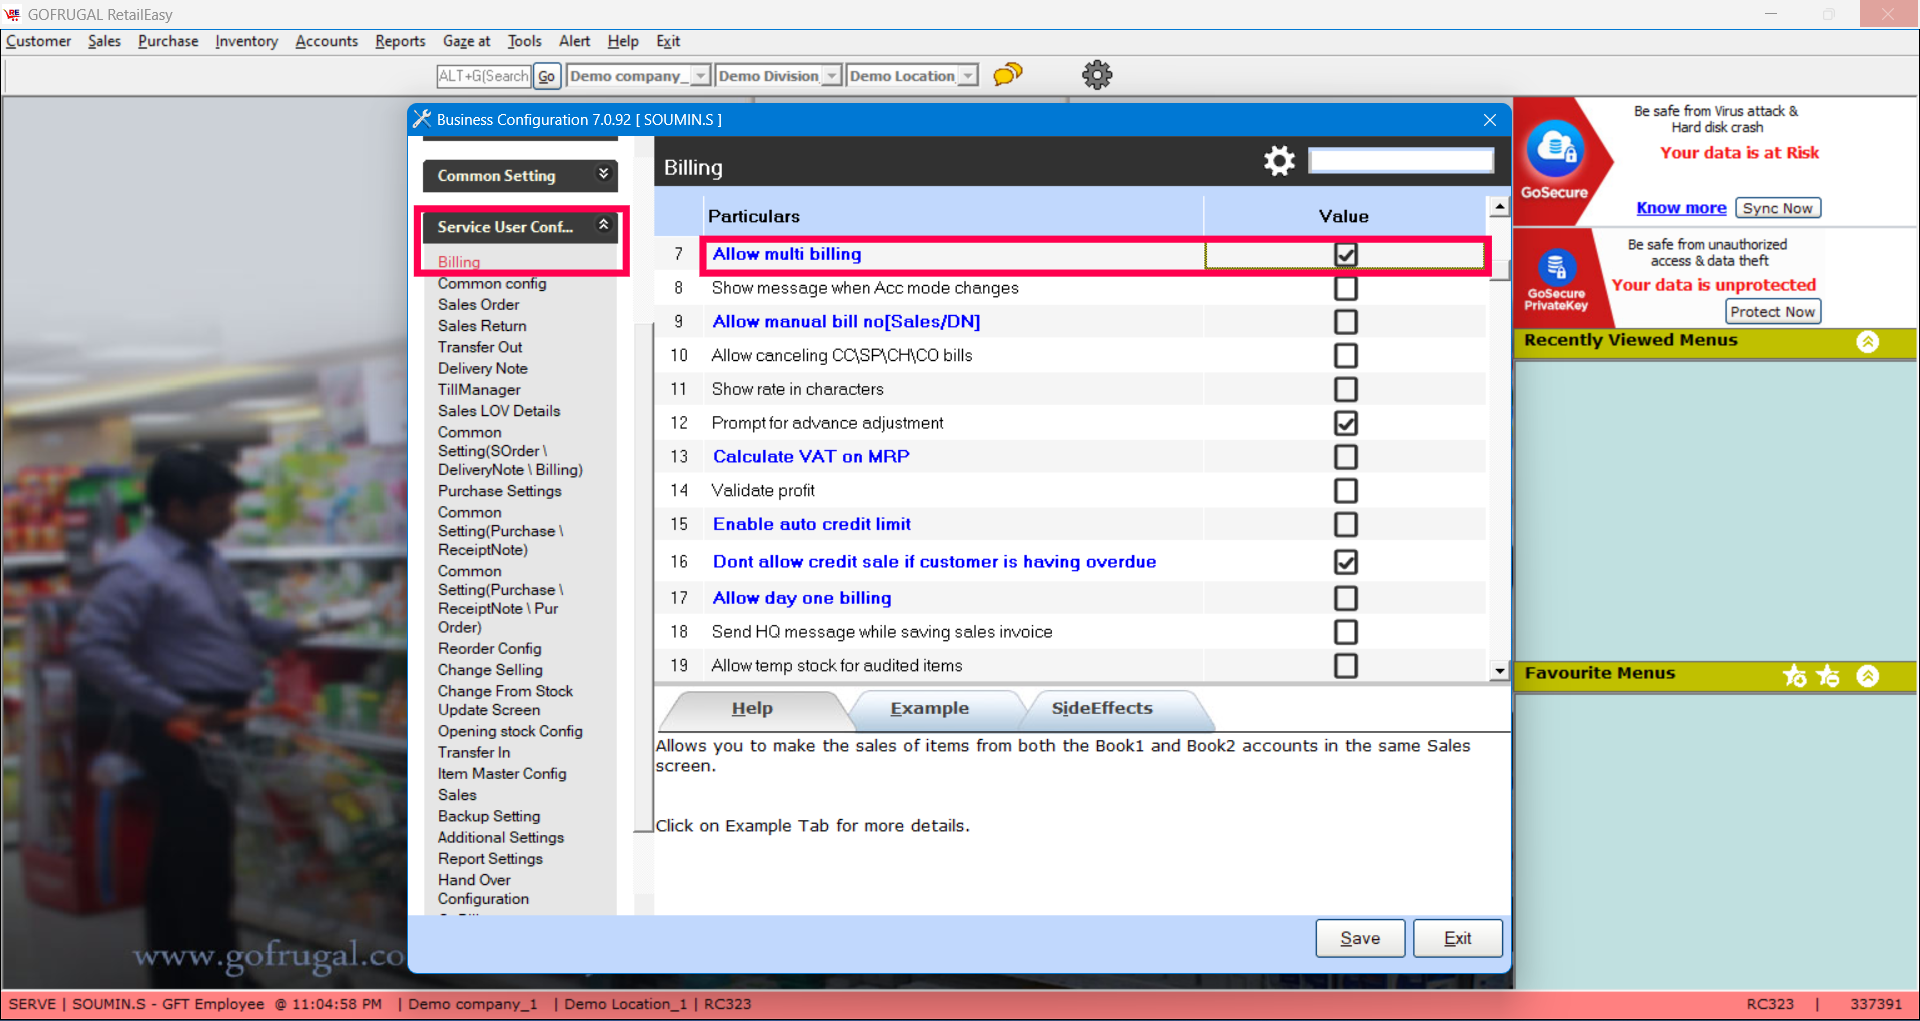
Task: Enable Allow temp stock for audited items
Action: point(1346,666)
